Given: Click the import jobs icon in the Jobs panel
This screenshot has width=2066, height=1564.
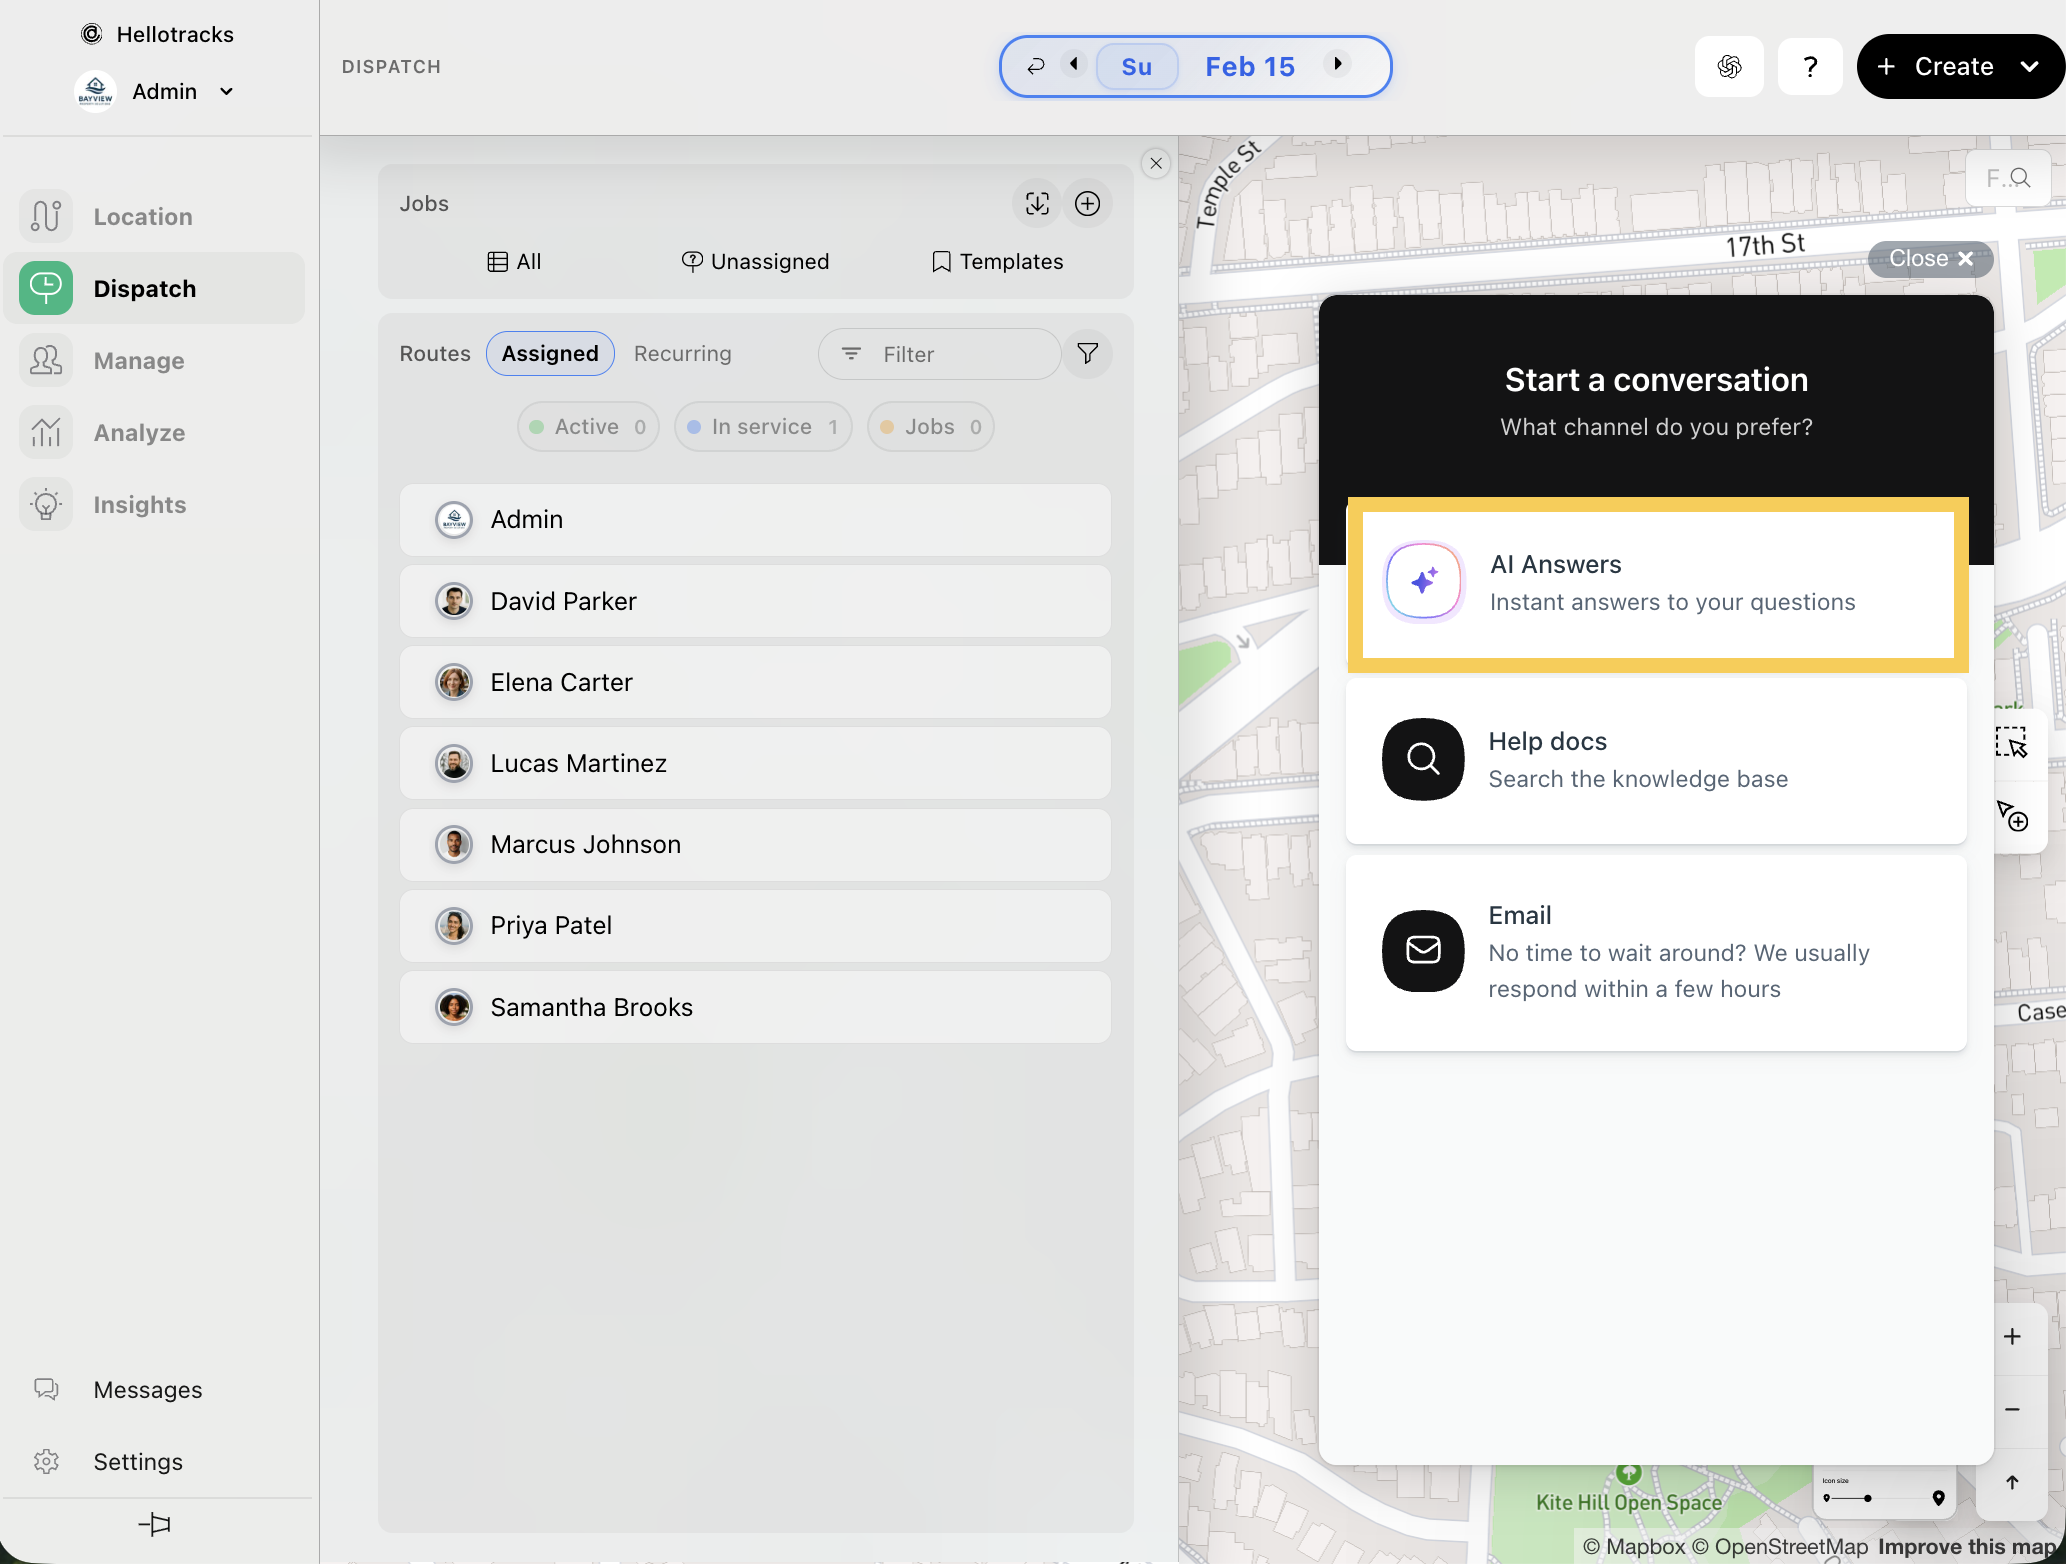Looking at the screenshot, I should [1037, 204].
